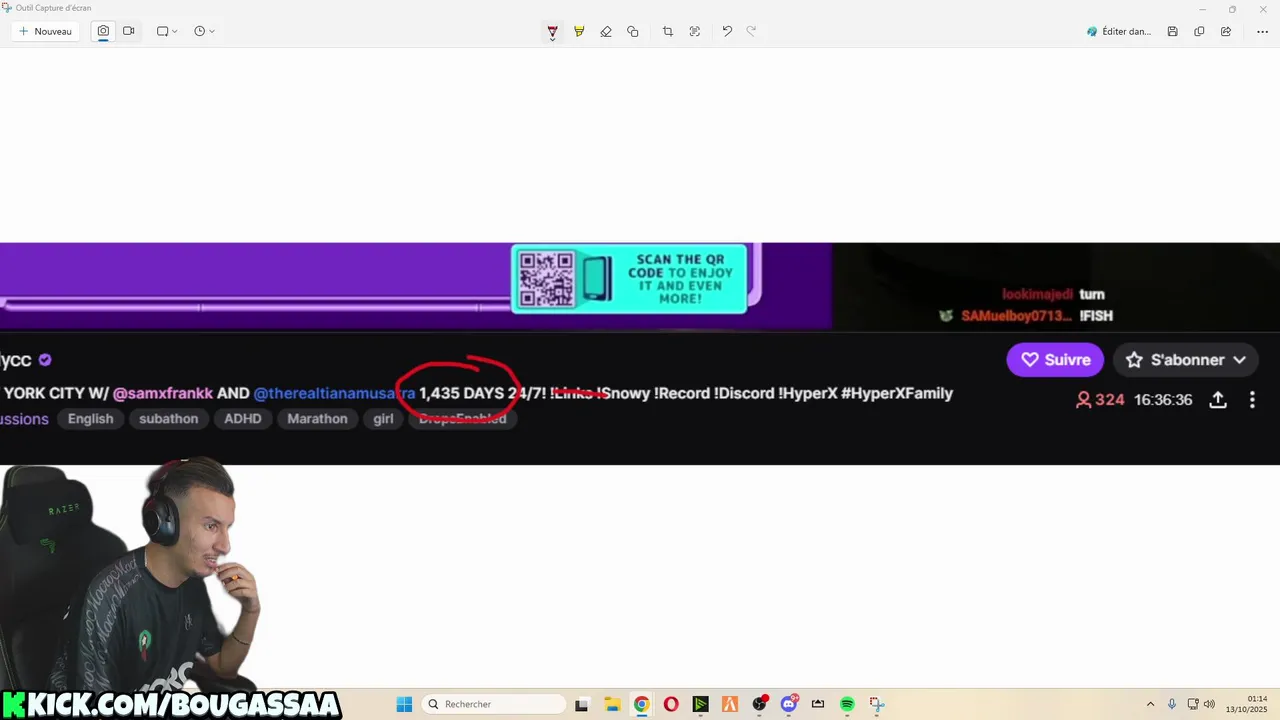Click the ADHD tag

pos(242,419)
